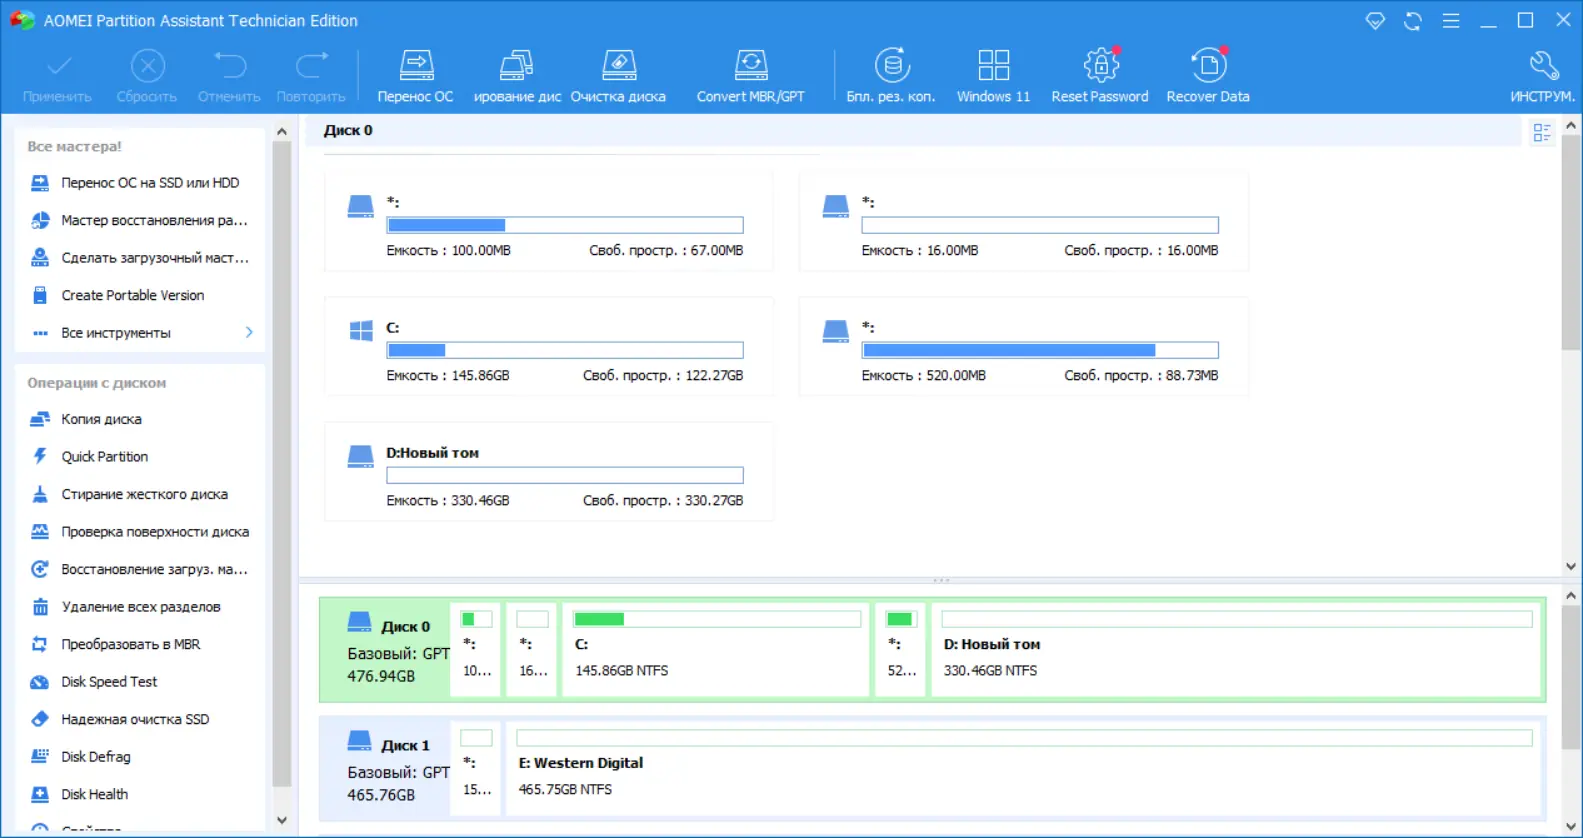The height and width of the screenshot is (838, 1583).
Task: Open the hamburger menu in title bar
Action: 1451,20
